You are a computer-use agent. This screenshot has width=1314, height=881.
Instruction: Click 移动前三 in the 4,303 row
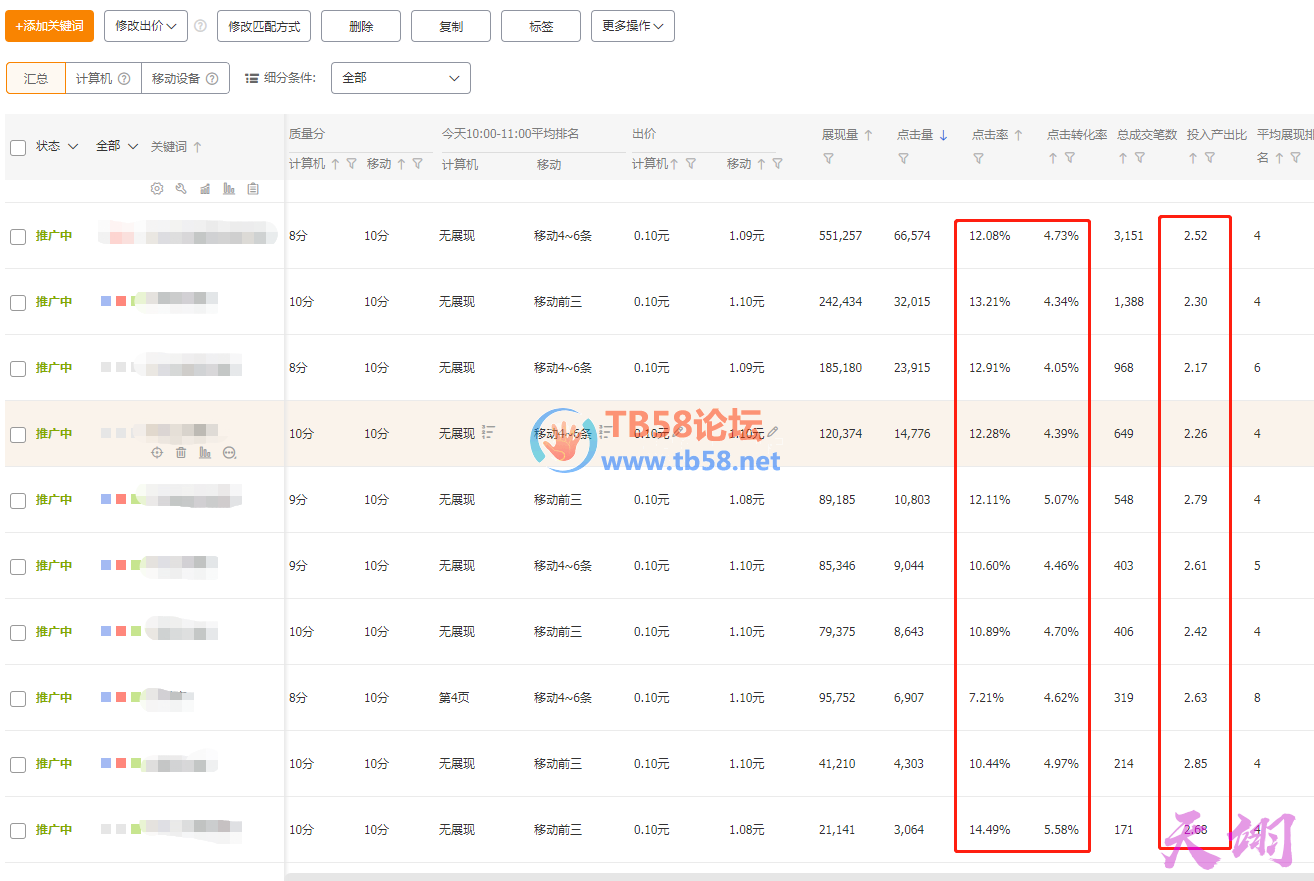point(558,764)
